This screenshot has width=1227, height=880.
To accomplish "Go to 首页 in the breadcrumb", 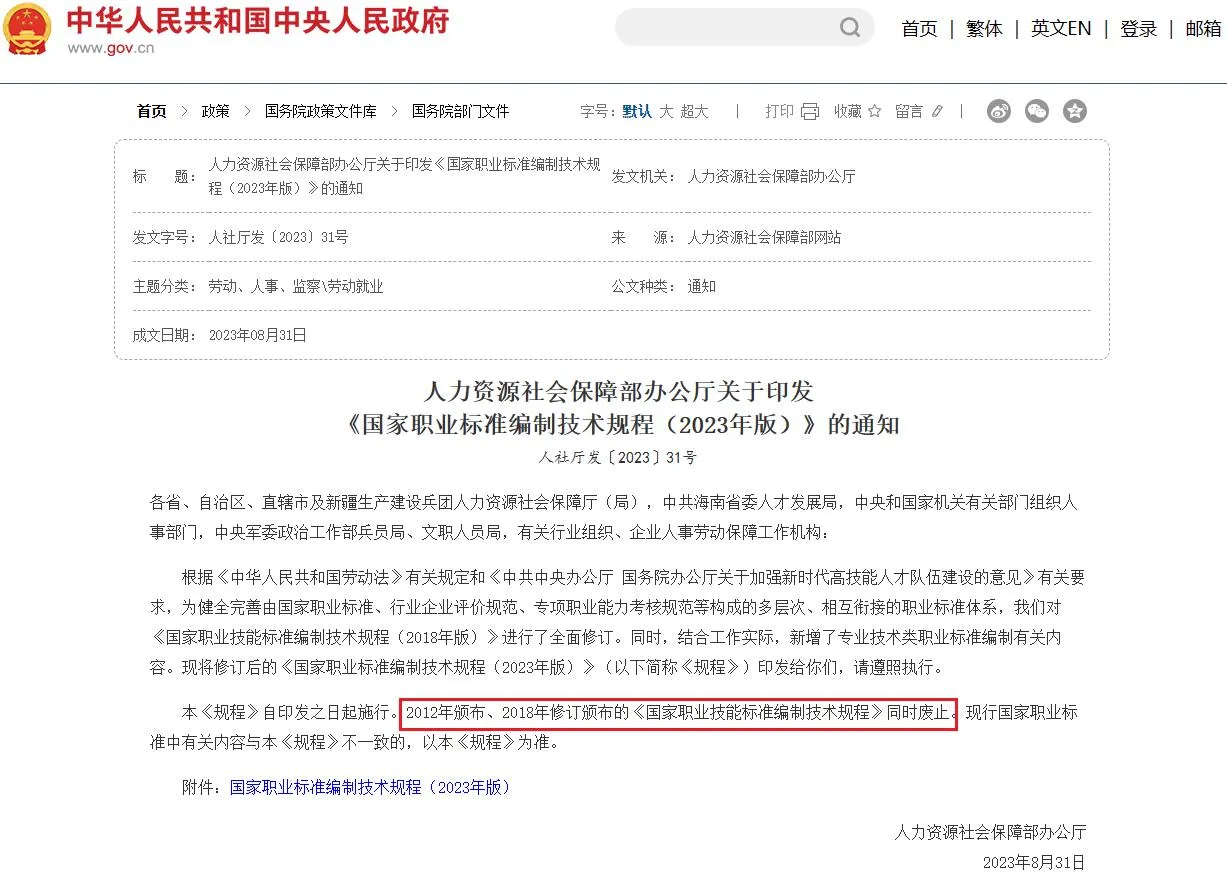I will [152, 111].
